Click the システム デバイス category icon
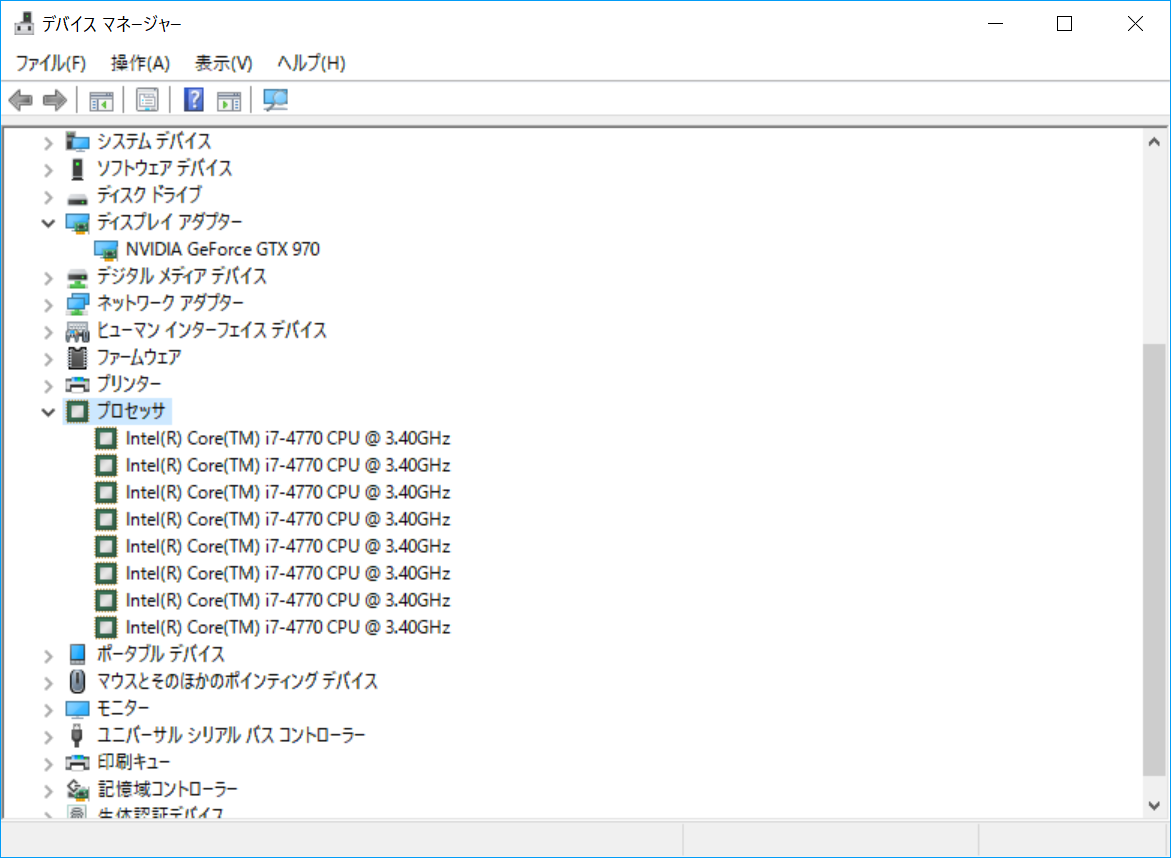1171x858 pixels. [x=78, y=141]
